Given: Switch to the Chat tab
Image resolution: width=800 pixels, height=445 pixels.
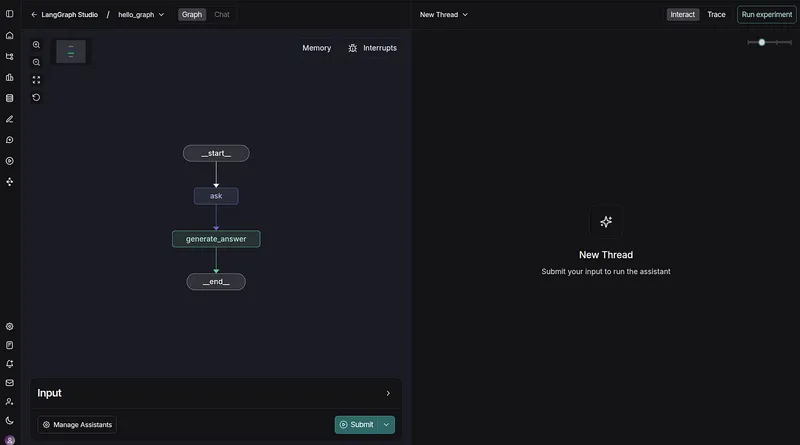Looking at the screenshot, I should coord(221,15).
